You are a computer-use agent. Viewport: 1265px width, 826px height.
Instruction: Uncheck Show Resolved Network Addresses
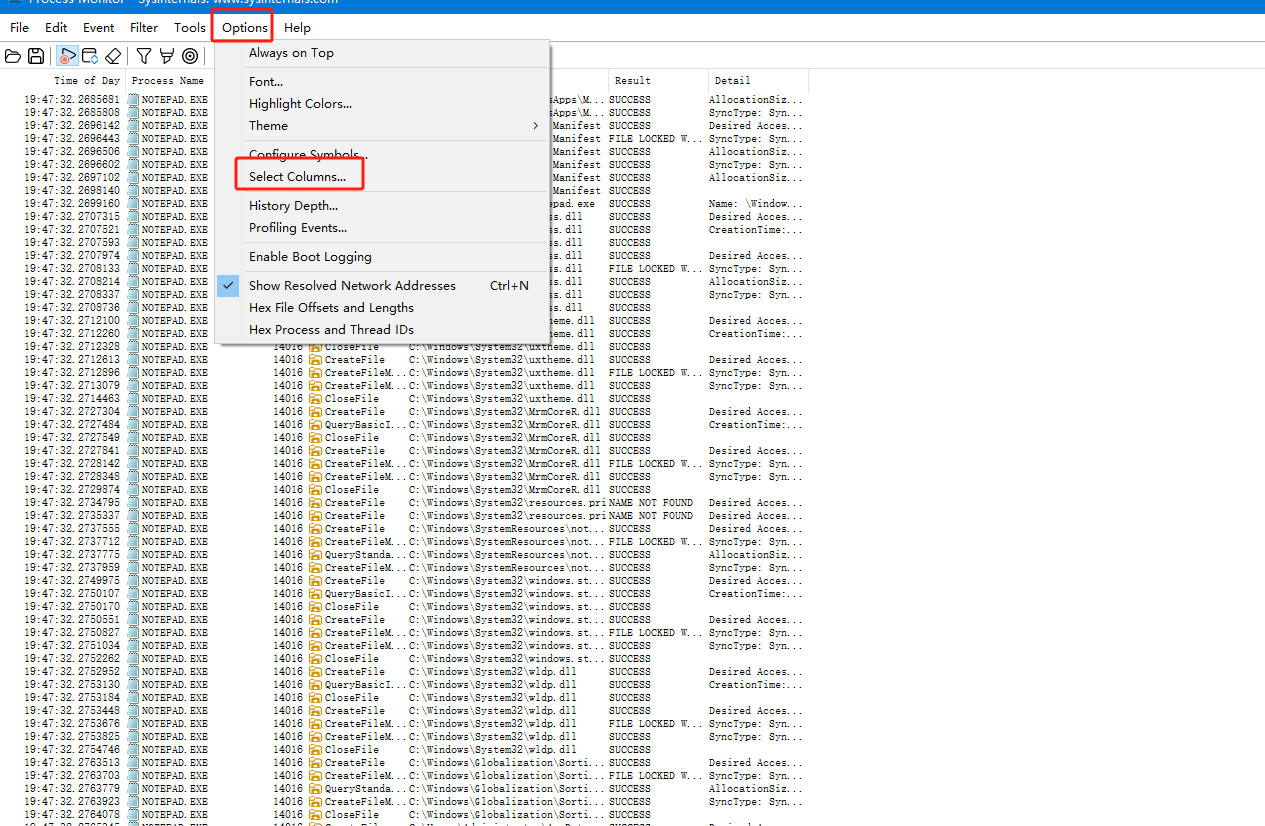tap(352, 286)
